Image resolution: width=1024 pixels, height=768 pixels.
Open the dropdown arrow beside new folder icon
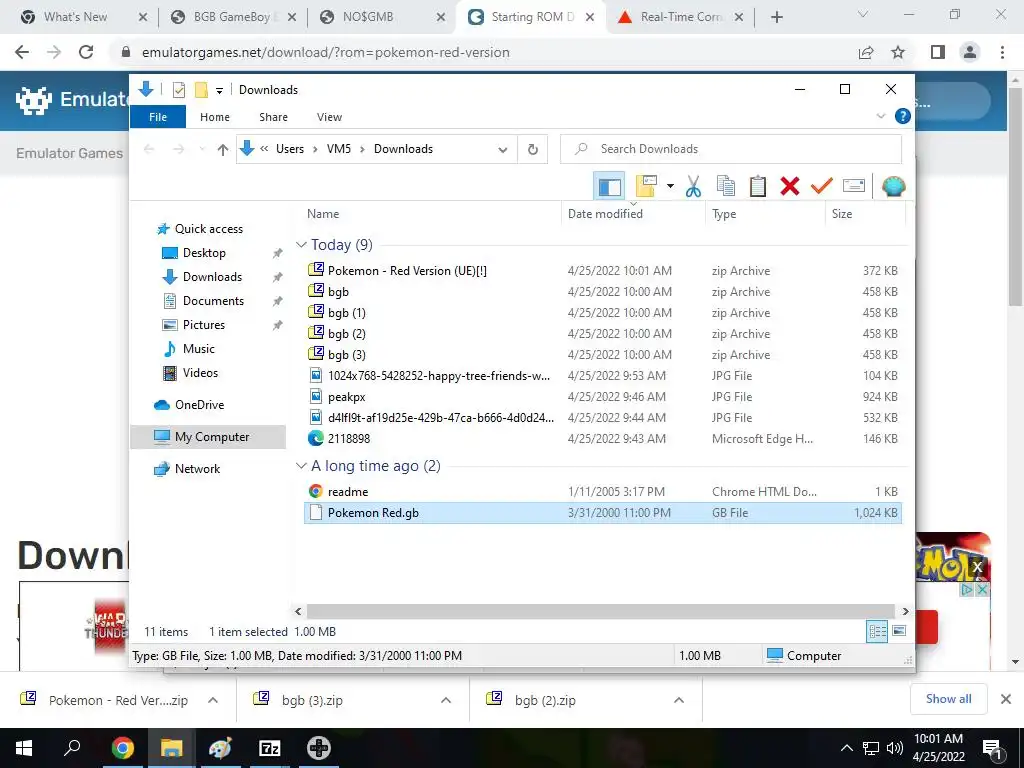670,187
